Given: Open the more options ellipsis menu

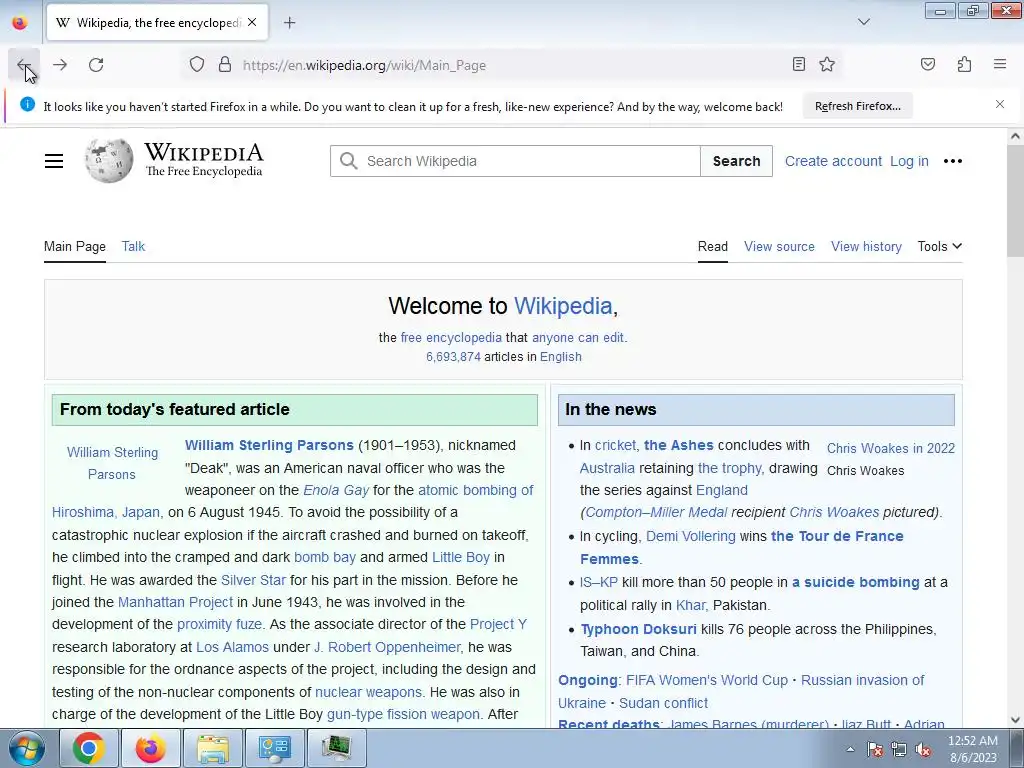Looking at the screenshot, I should pyautogui.click(x=952, y=161).
